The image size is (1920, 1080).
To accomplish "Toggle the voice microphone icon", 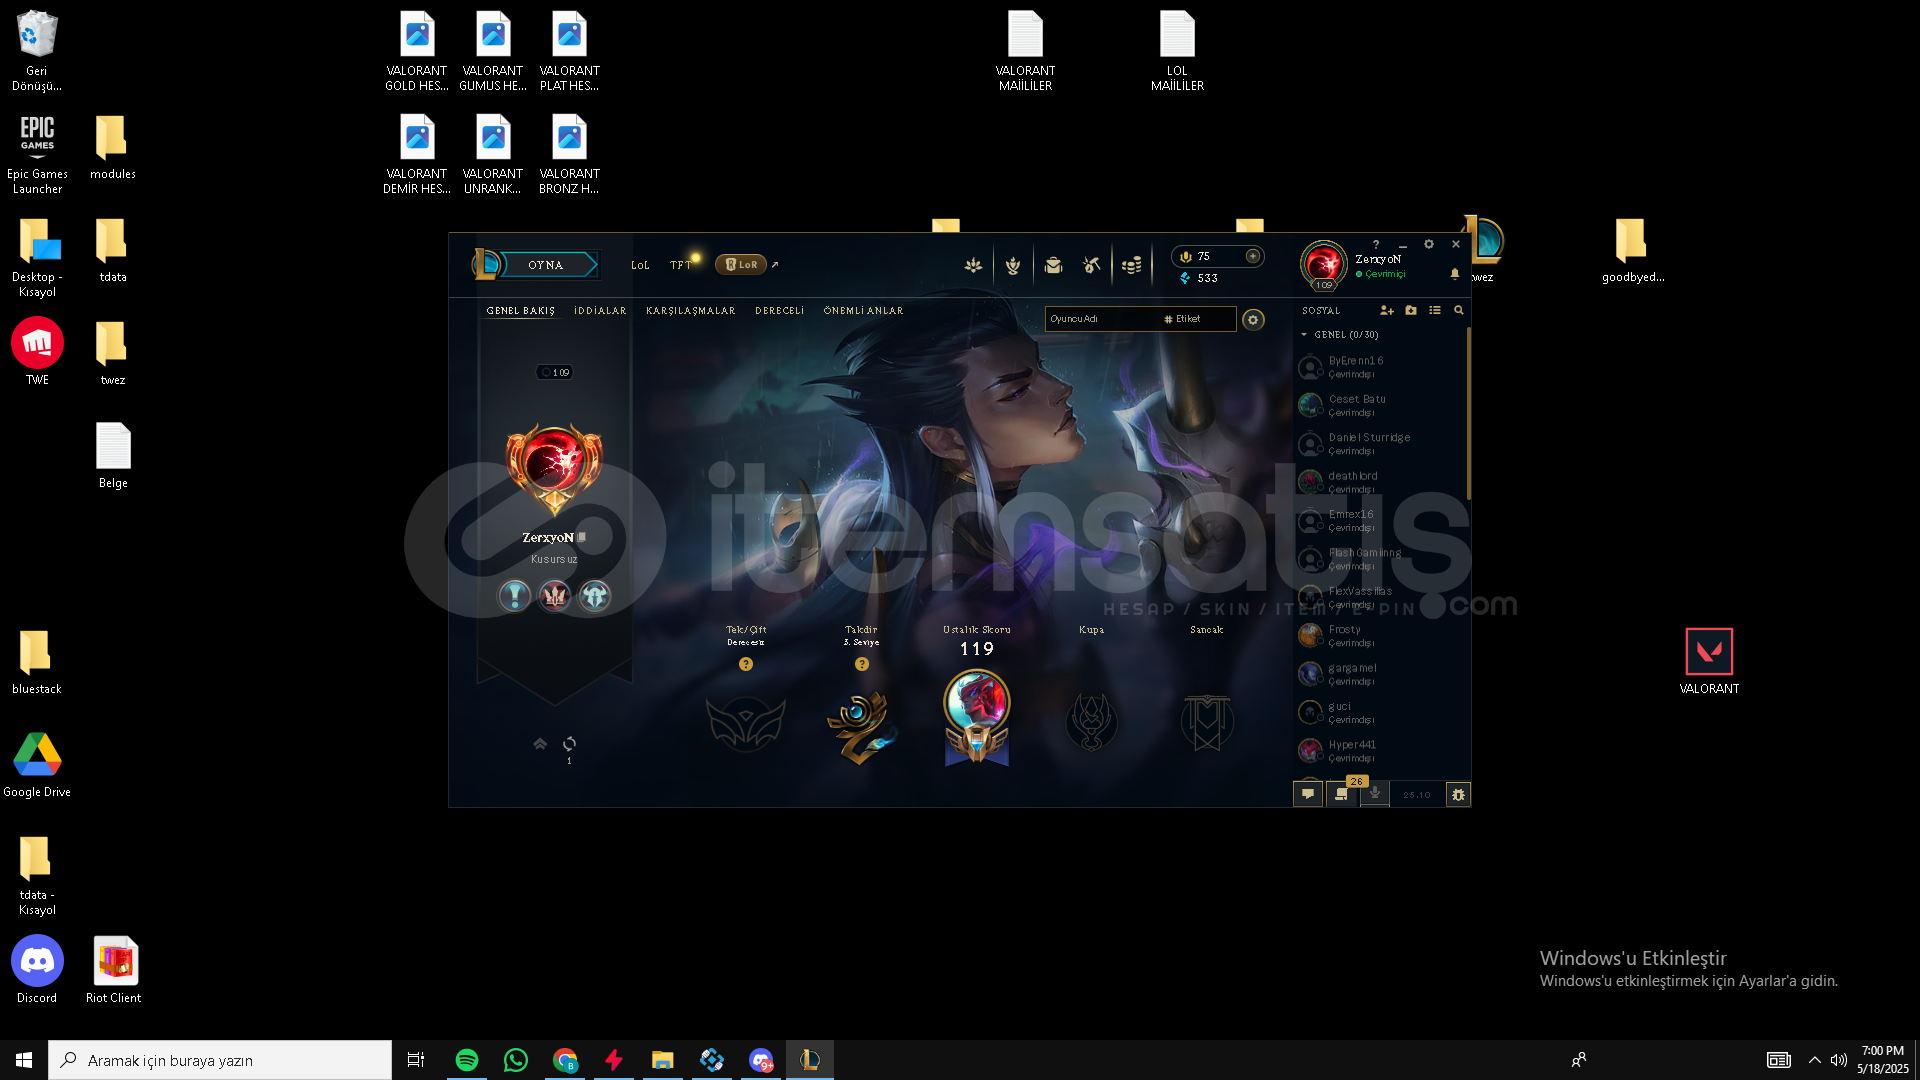I will tap(1375, 794).
